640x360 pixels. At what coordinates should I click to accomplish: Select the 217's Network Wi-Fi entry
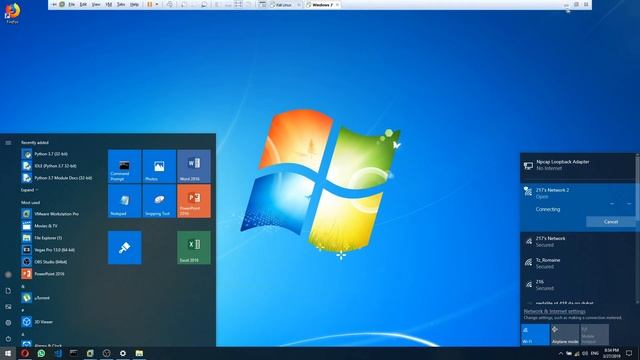click(x=578, y=242)
